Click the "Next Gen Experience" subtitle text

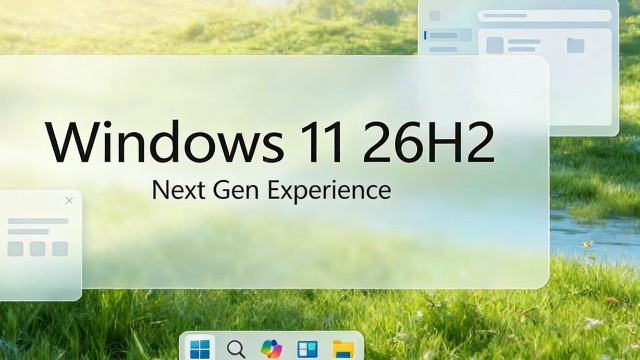(x=271, y=190)
